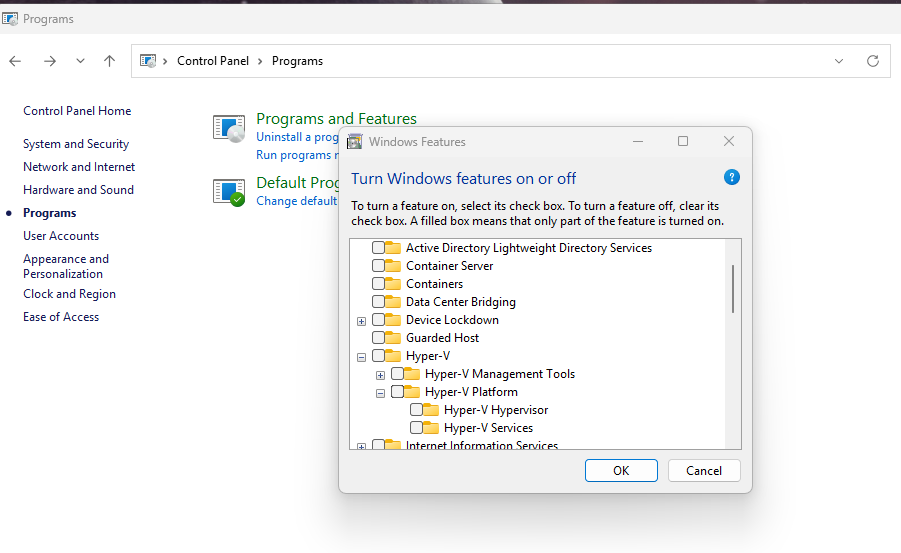Viewport: 901px width, 553px height.
Task: Go to Network and Internet category
Action: coord(79,167)
